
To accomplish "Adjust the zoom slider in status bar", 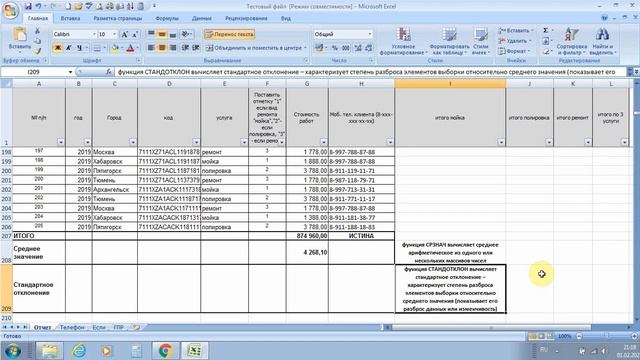I will (x=607, y=336).
